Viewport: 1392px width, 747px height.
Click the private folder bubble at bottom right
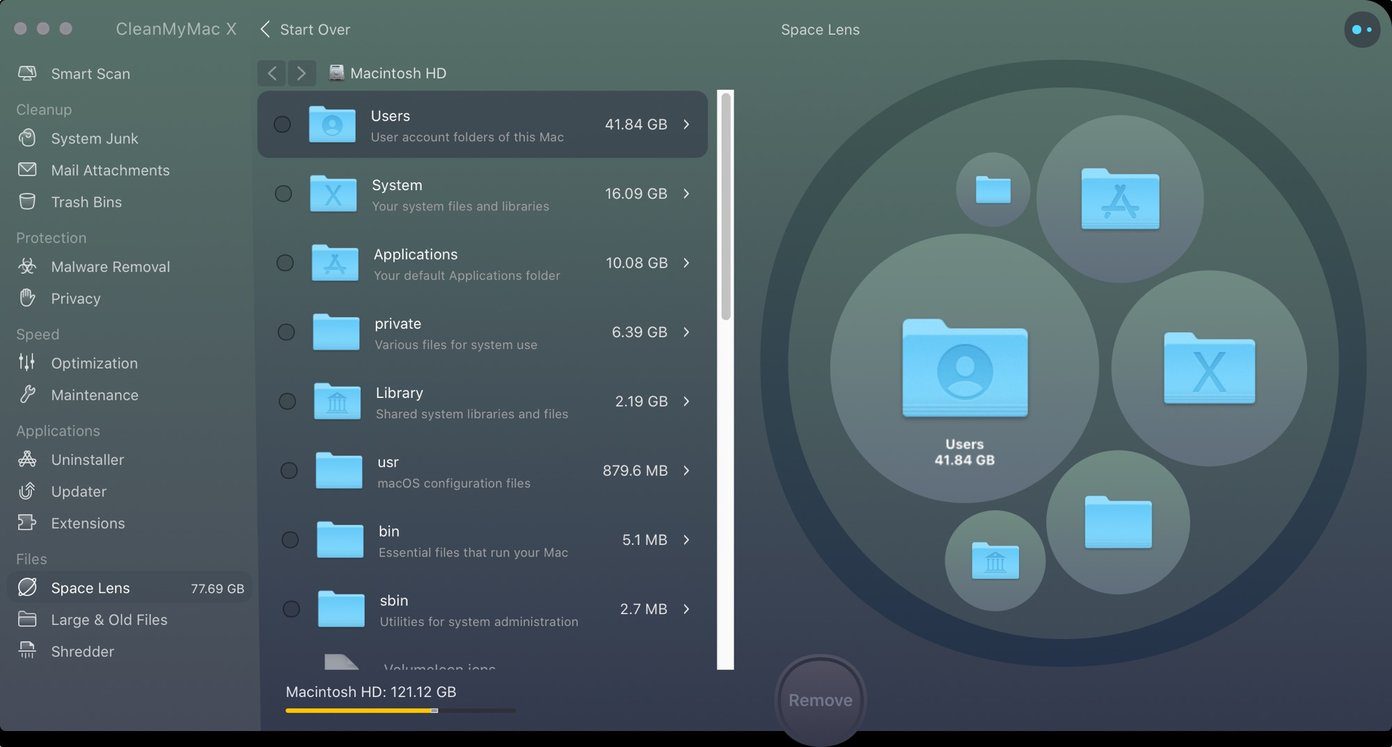click(1118, 522)
